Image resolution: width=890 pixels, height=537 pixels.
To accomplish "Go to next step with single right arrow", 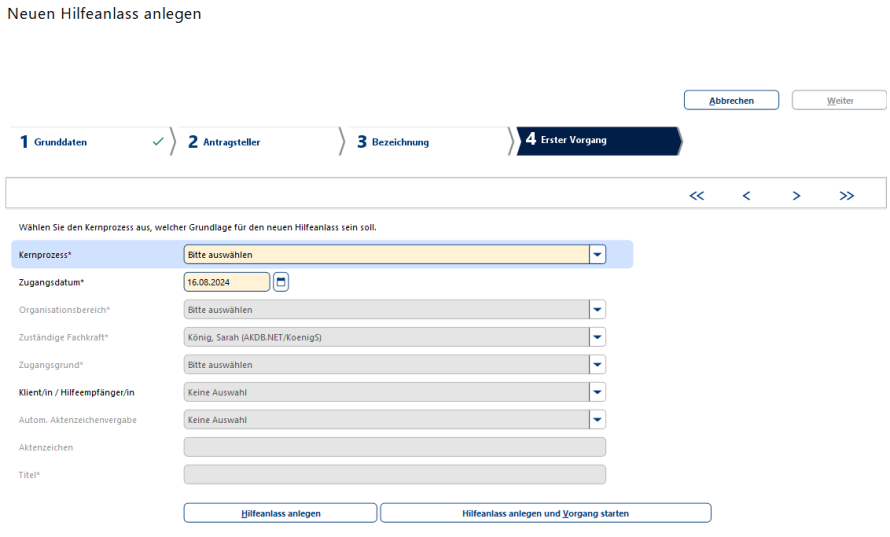I will click(x=796, y=196).
